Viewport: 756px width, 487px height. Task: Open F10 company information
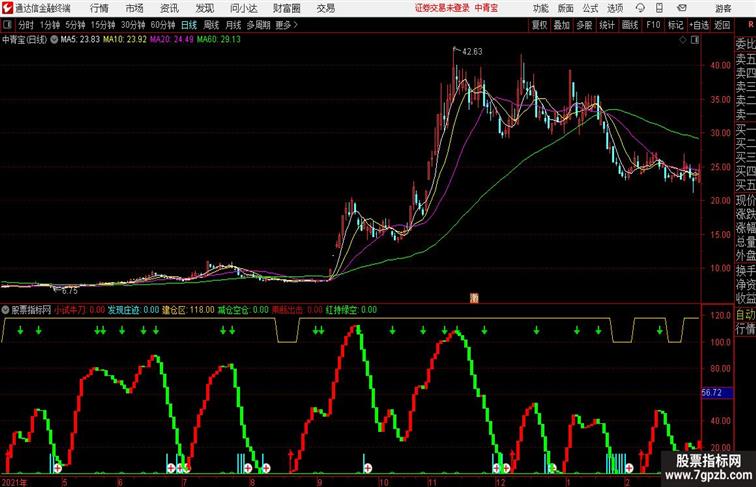[653, 25]
